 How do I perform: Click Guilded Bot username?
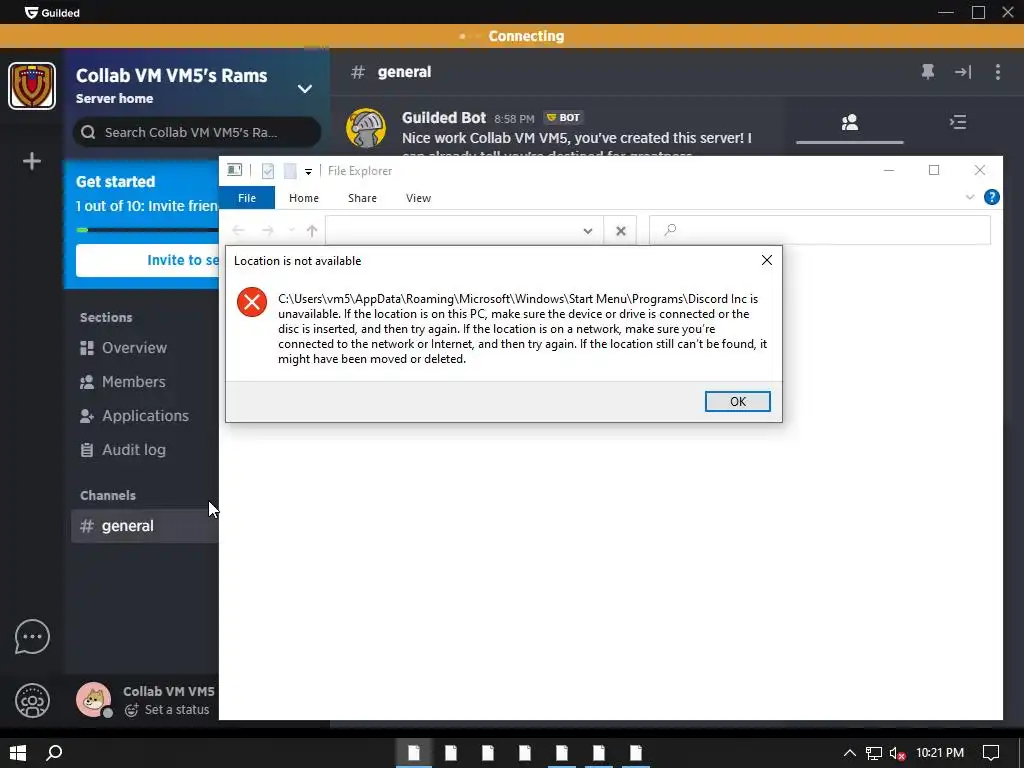tap(444, 118)
